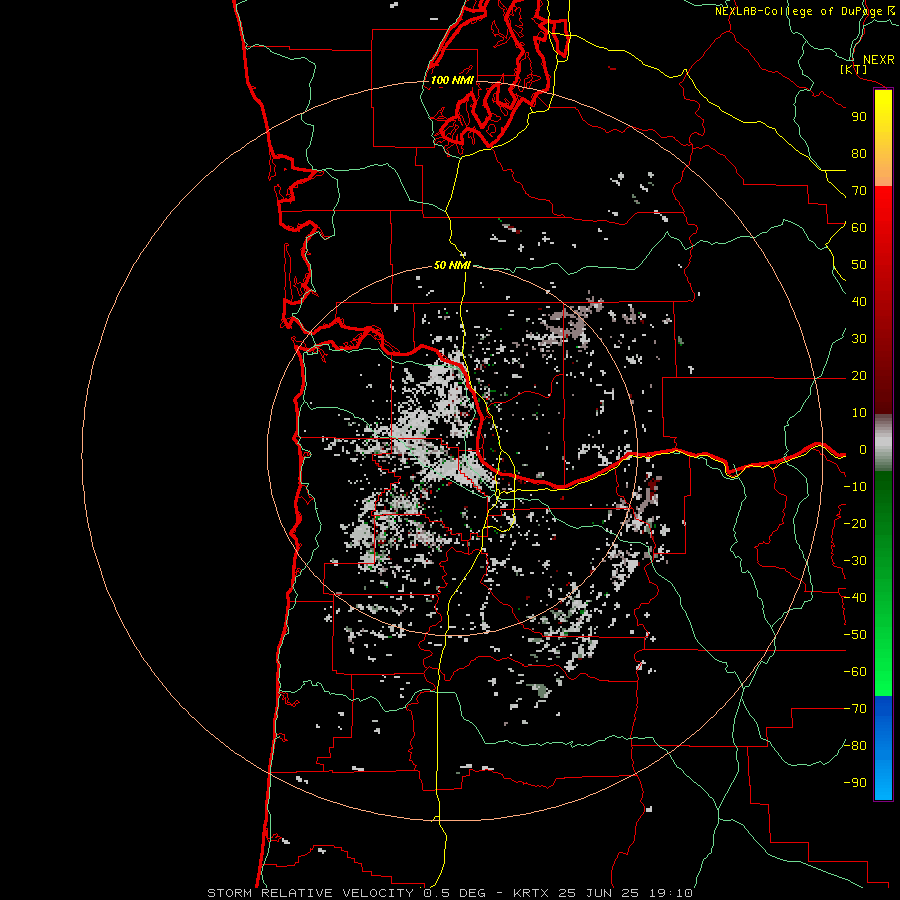Click the 30 value on the velocity scale

click(x=859, y=339)
